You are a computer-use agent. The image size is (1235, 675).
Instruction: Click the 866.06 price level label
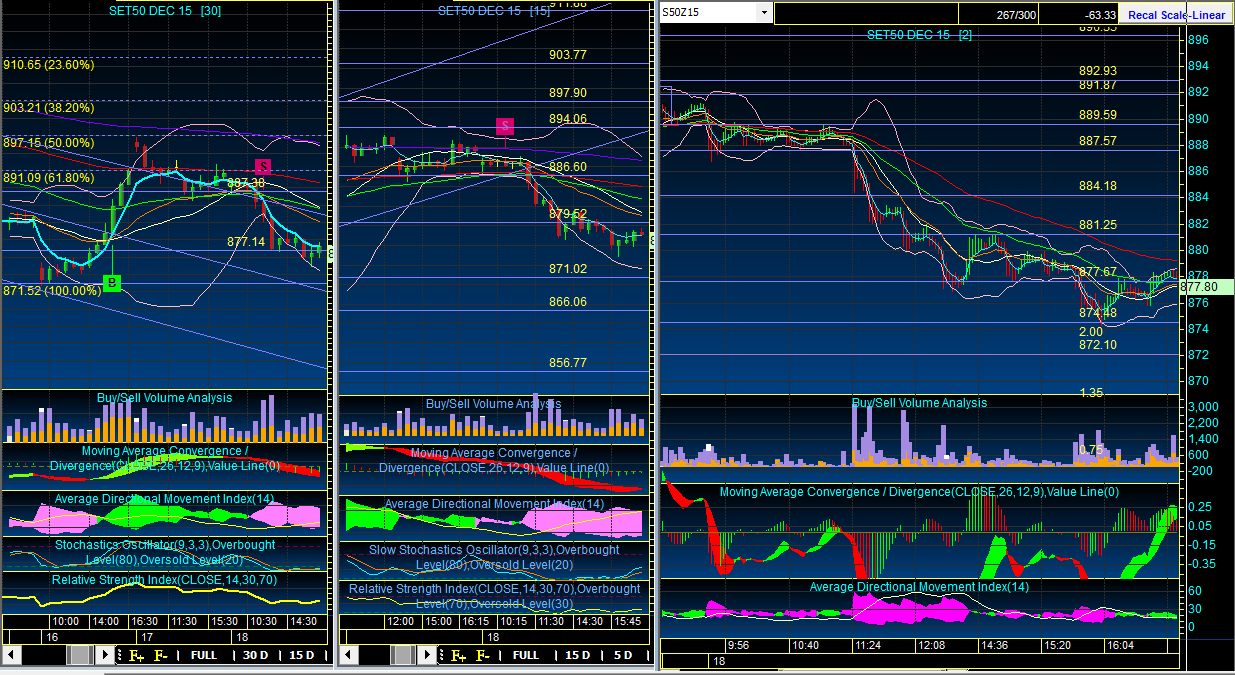point(568,302)
